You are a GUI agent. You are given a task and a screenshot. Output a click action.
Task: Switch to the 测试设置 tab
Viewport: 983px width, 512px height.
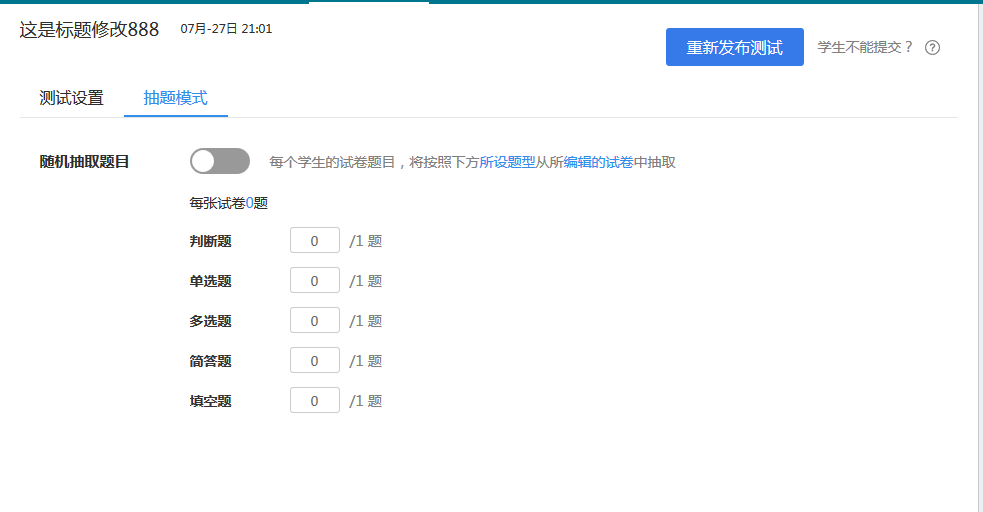[x=71, y=98]
